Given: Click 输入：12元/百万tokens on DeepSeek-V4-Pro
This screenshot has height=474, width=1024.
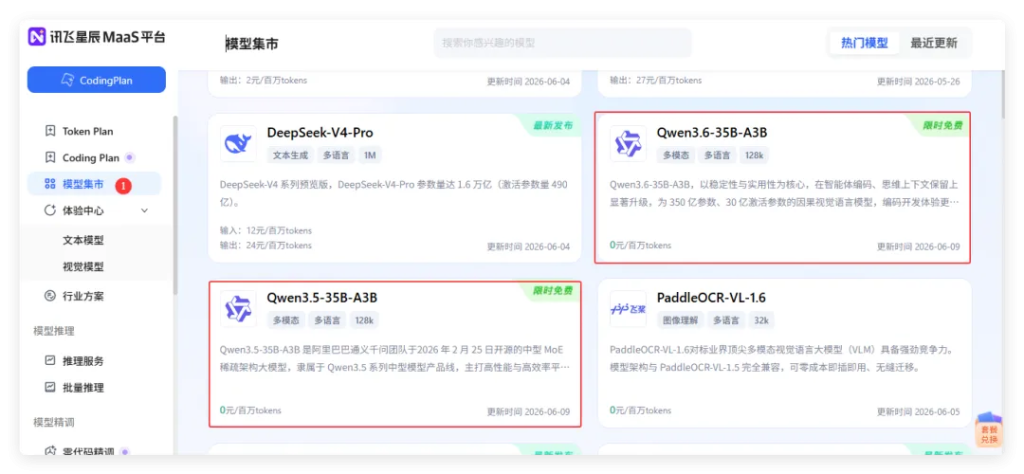Looking at the screenshot, I should 266,230.
